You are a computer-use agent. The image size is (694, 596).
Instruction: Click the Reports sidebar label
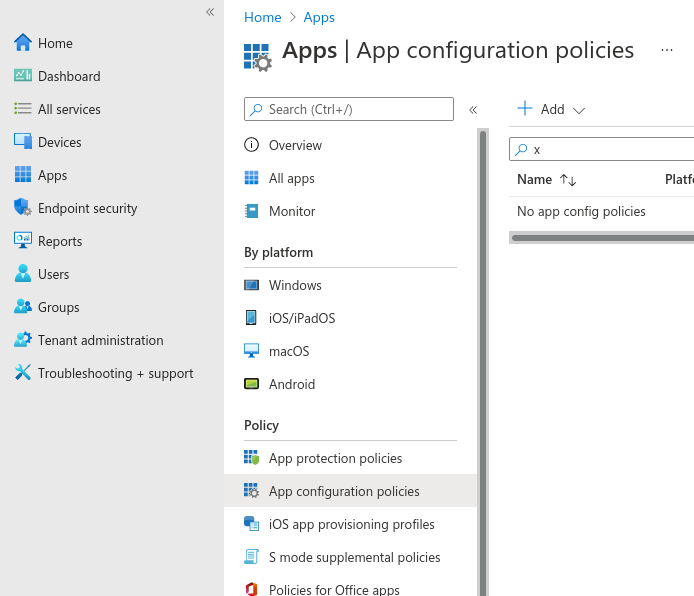point(60,242)
